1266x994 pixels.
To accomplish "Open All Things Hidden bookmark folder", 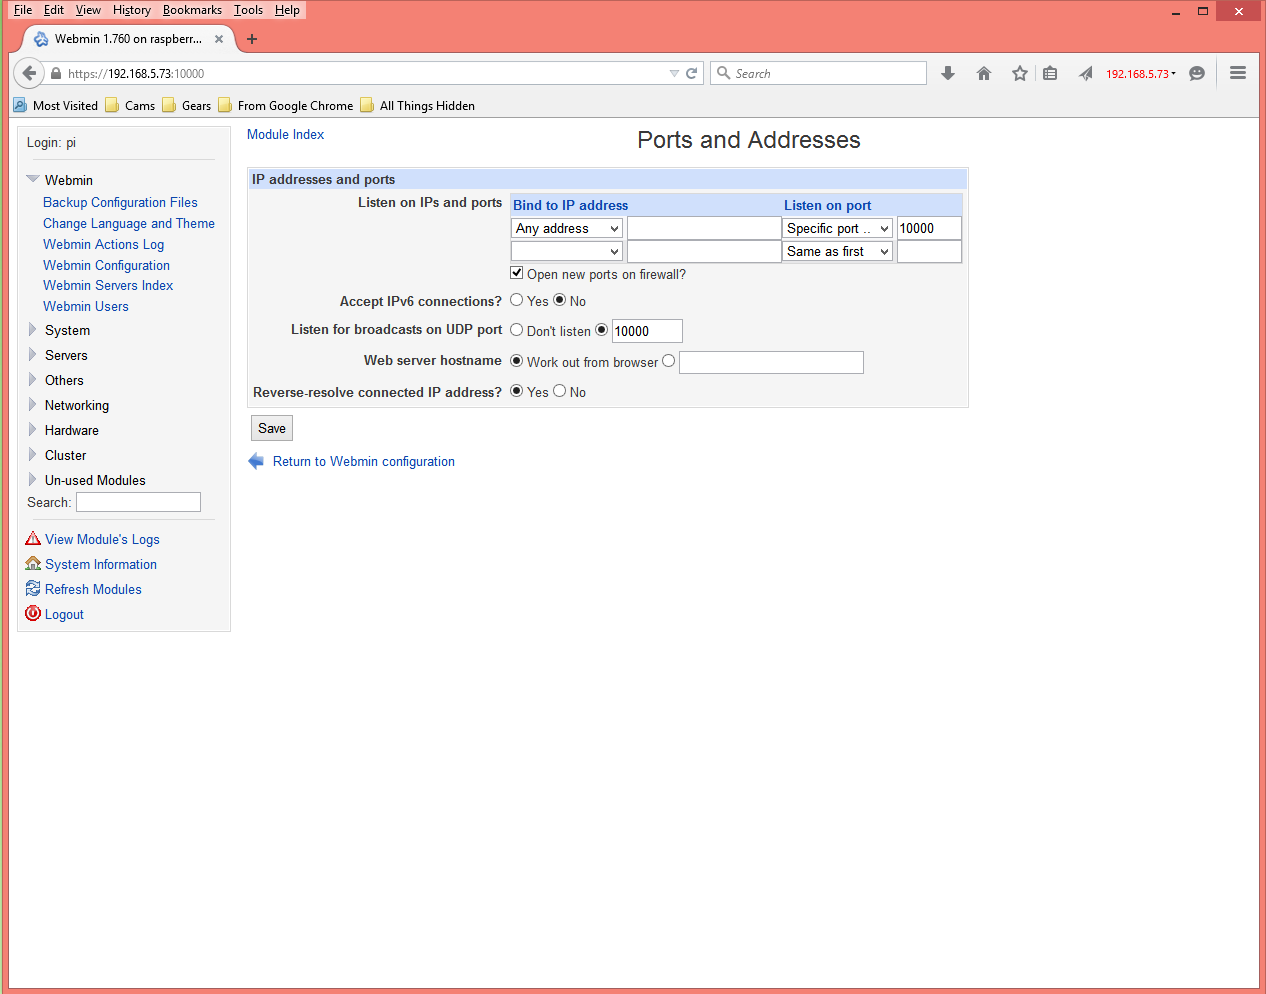I will (x=417, y=105).
